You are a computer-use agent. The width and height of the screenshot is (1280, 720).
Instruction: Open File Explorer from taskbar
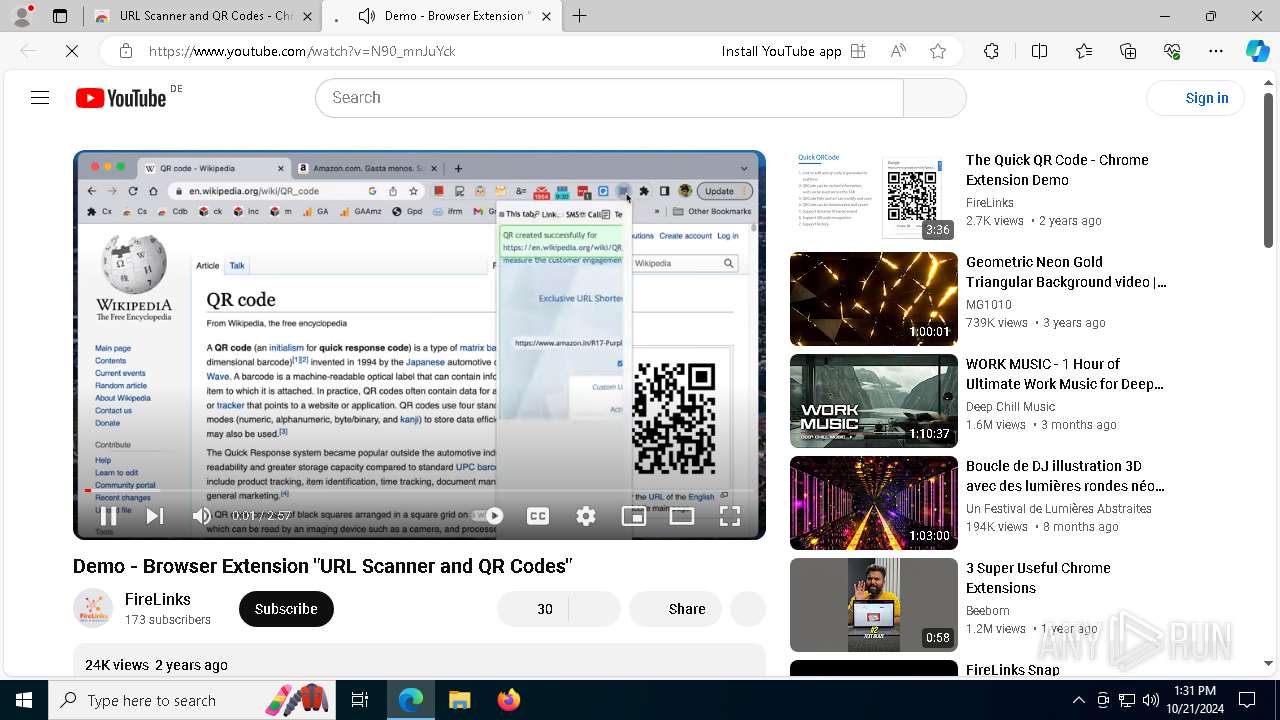(459, 701)
